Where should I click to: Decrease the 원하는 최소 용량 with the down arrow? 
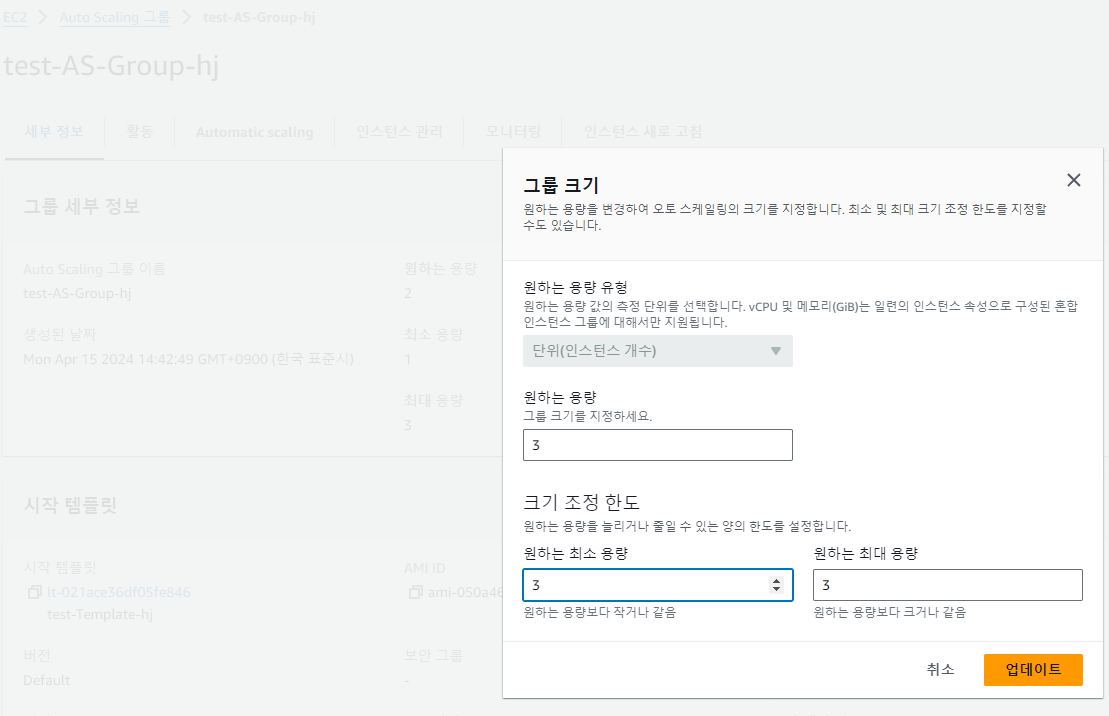pyautogui.click(x=777, y=589)
